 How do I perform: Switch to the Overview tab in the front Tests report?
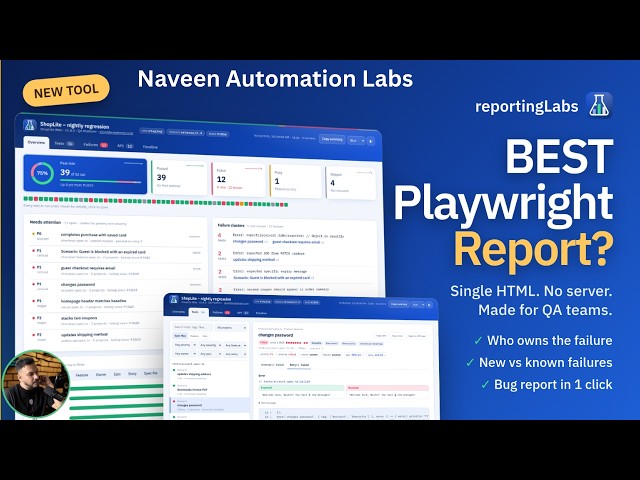pyautogui.click(x=178, y=312)
